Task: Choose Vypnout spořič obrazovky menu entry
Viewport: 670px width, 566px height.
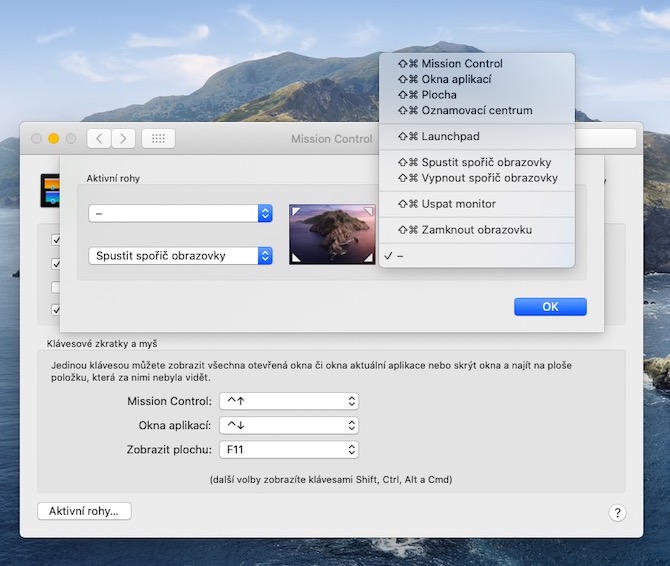Action: (x=476, y=178)
